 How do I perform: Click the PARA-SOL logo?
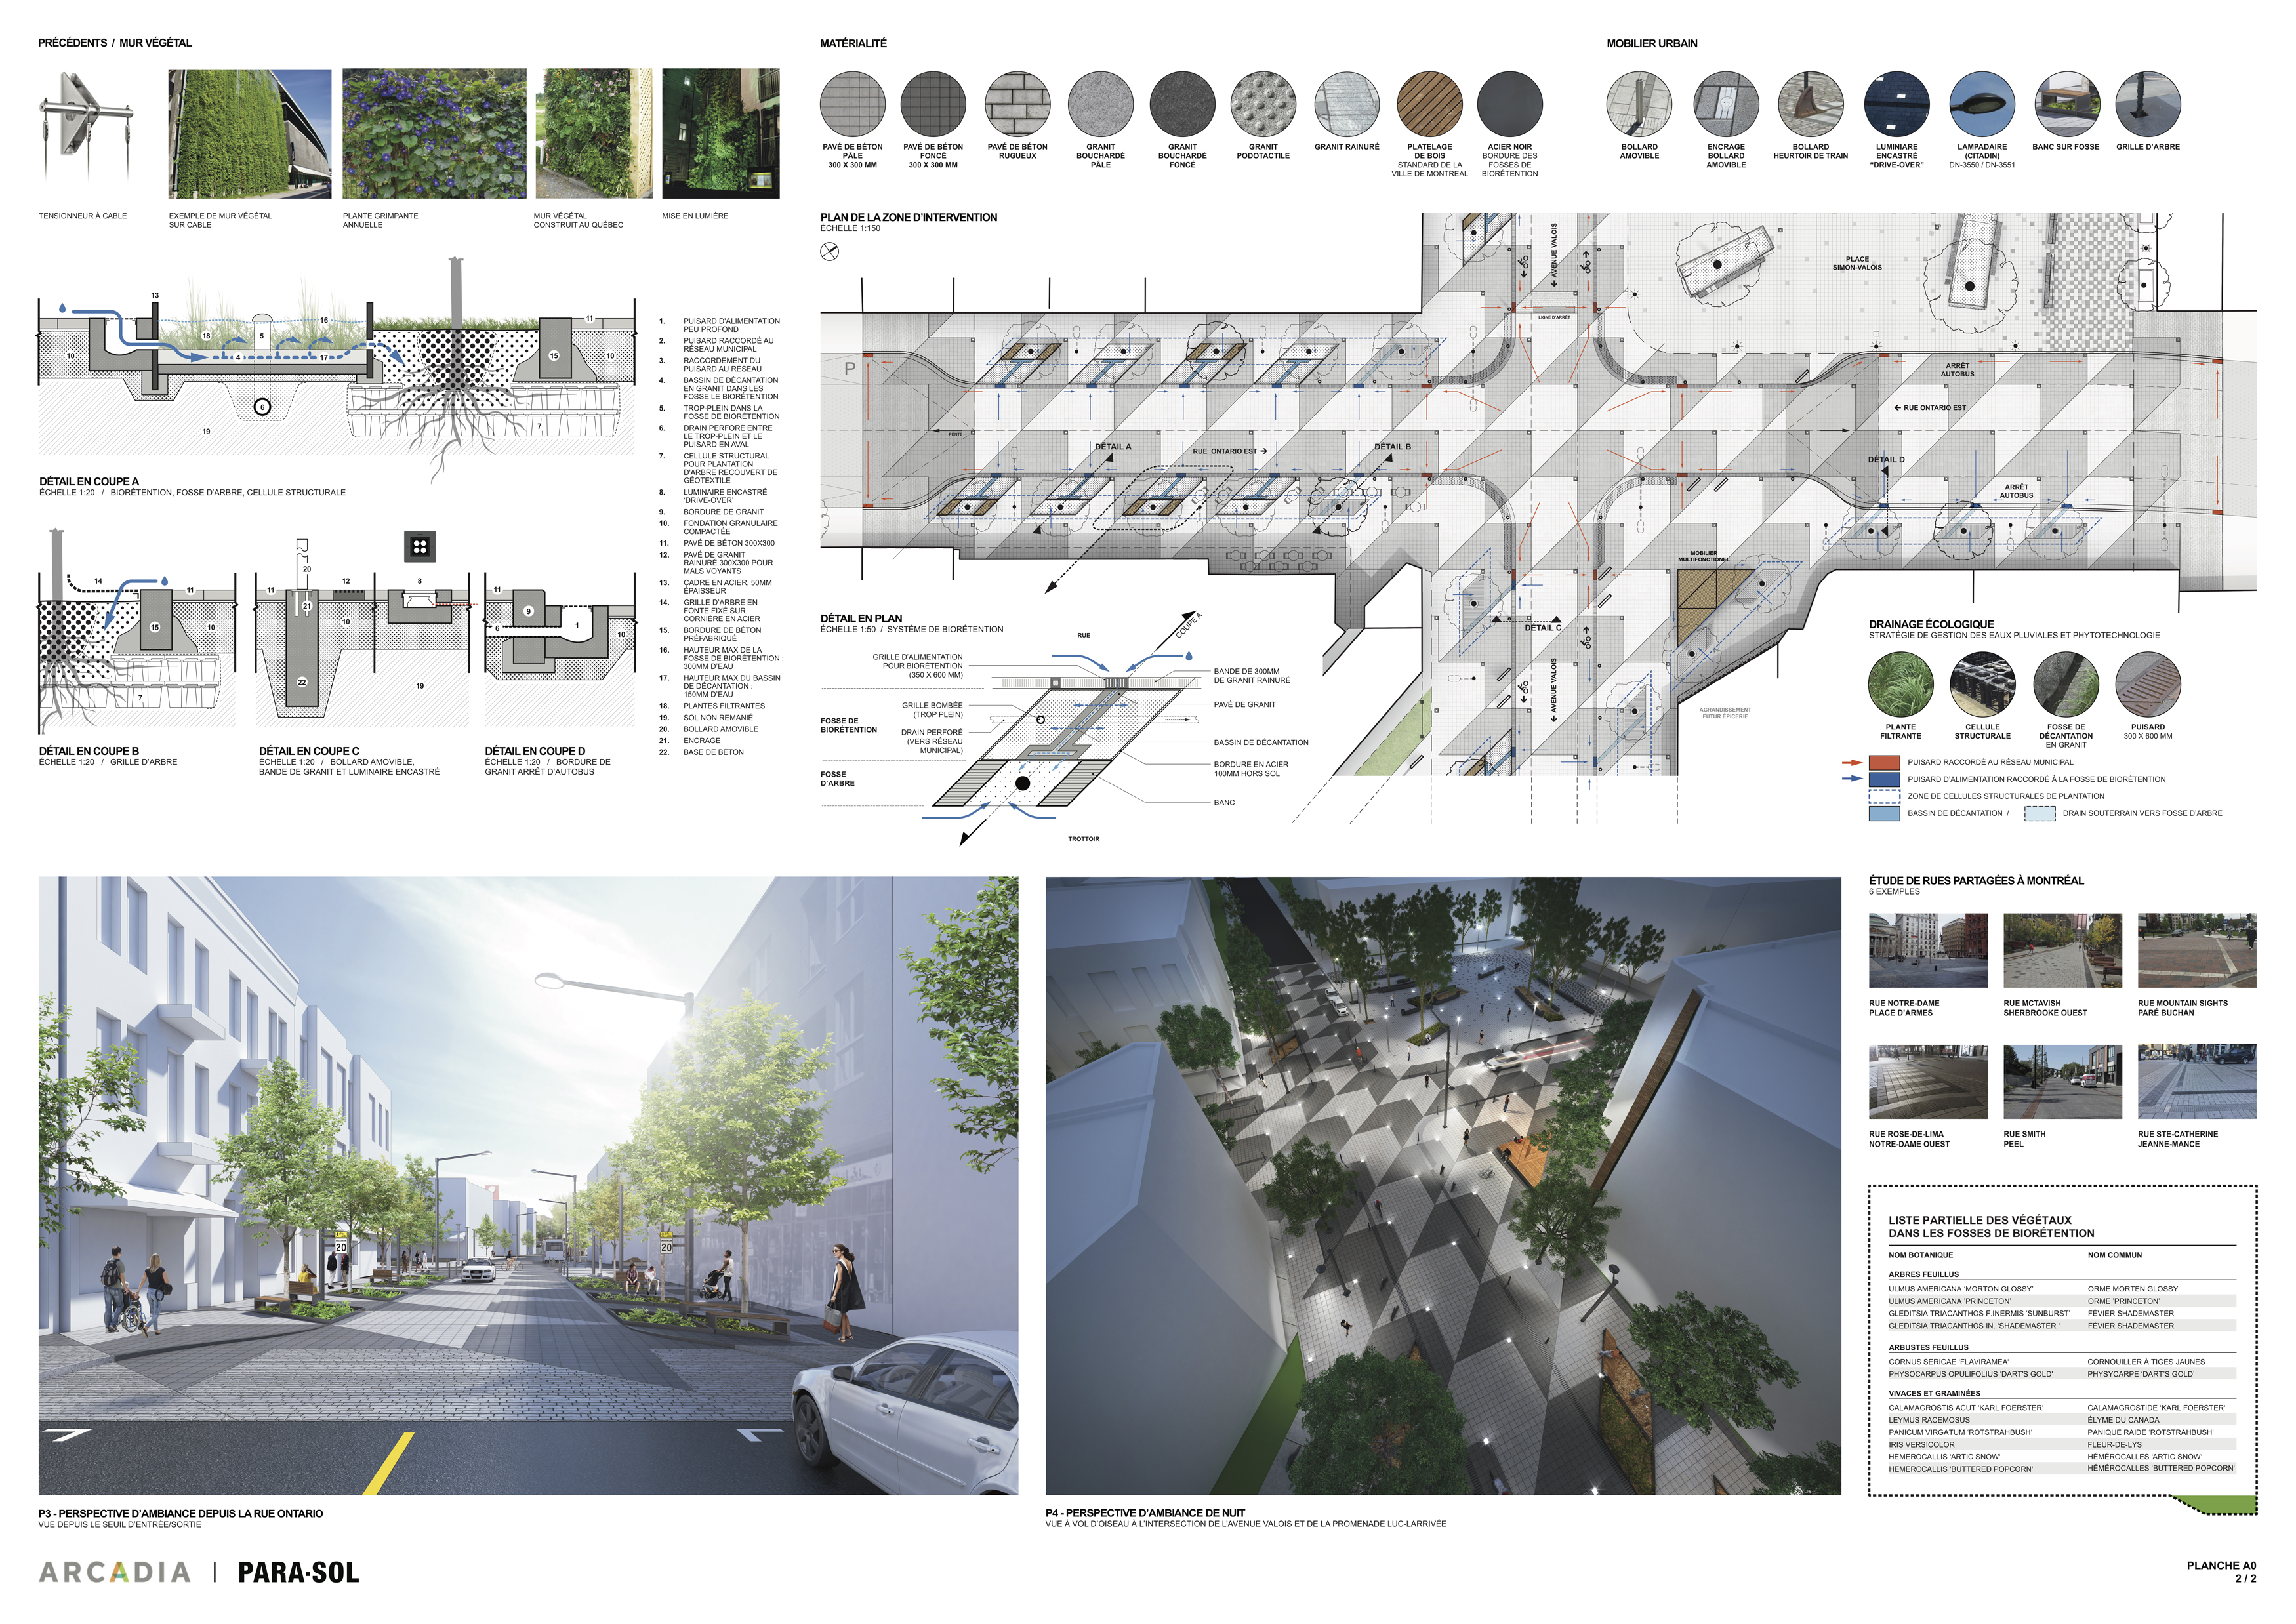pos(298,1572)
